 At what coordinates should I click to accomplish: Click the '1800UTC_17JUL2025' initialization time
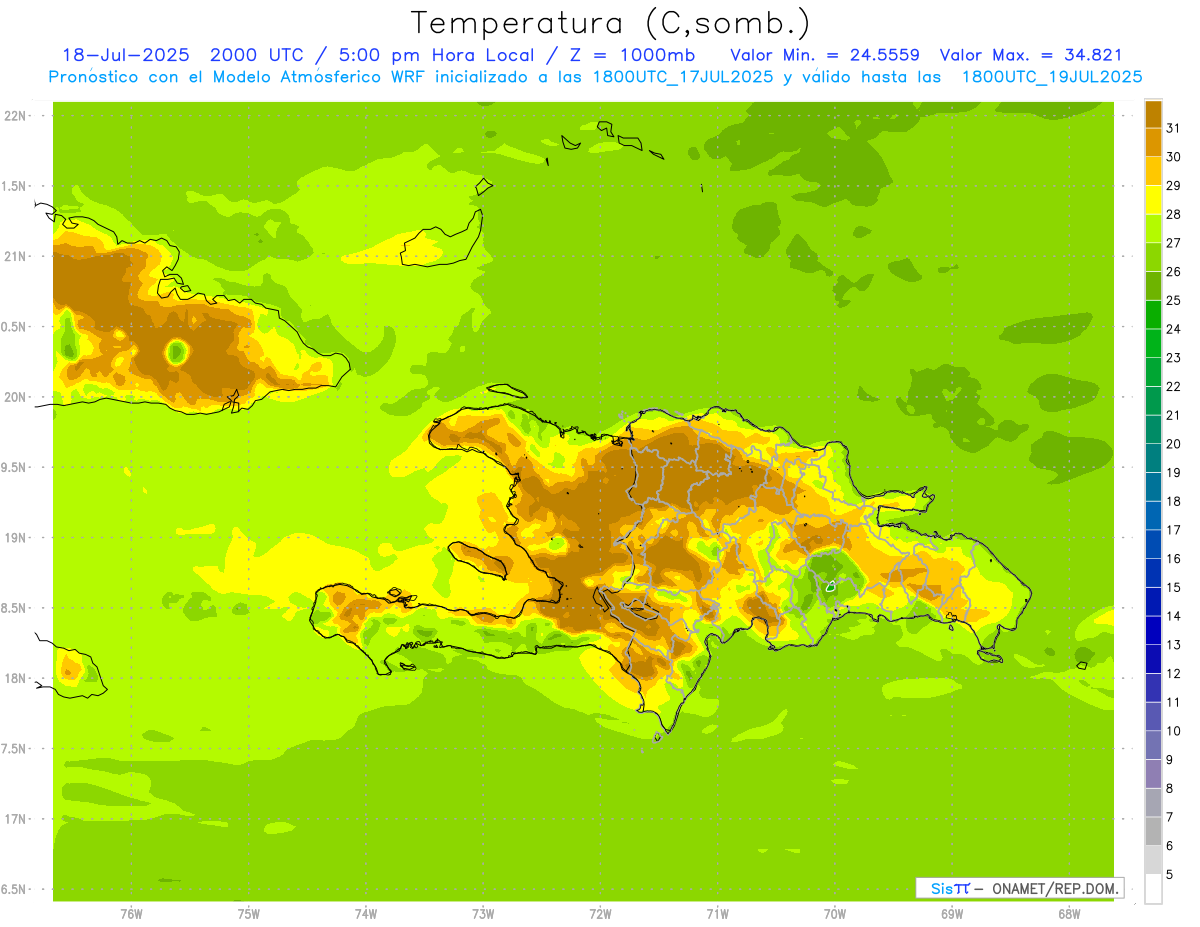click(x=683, y=77)
